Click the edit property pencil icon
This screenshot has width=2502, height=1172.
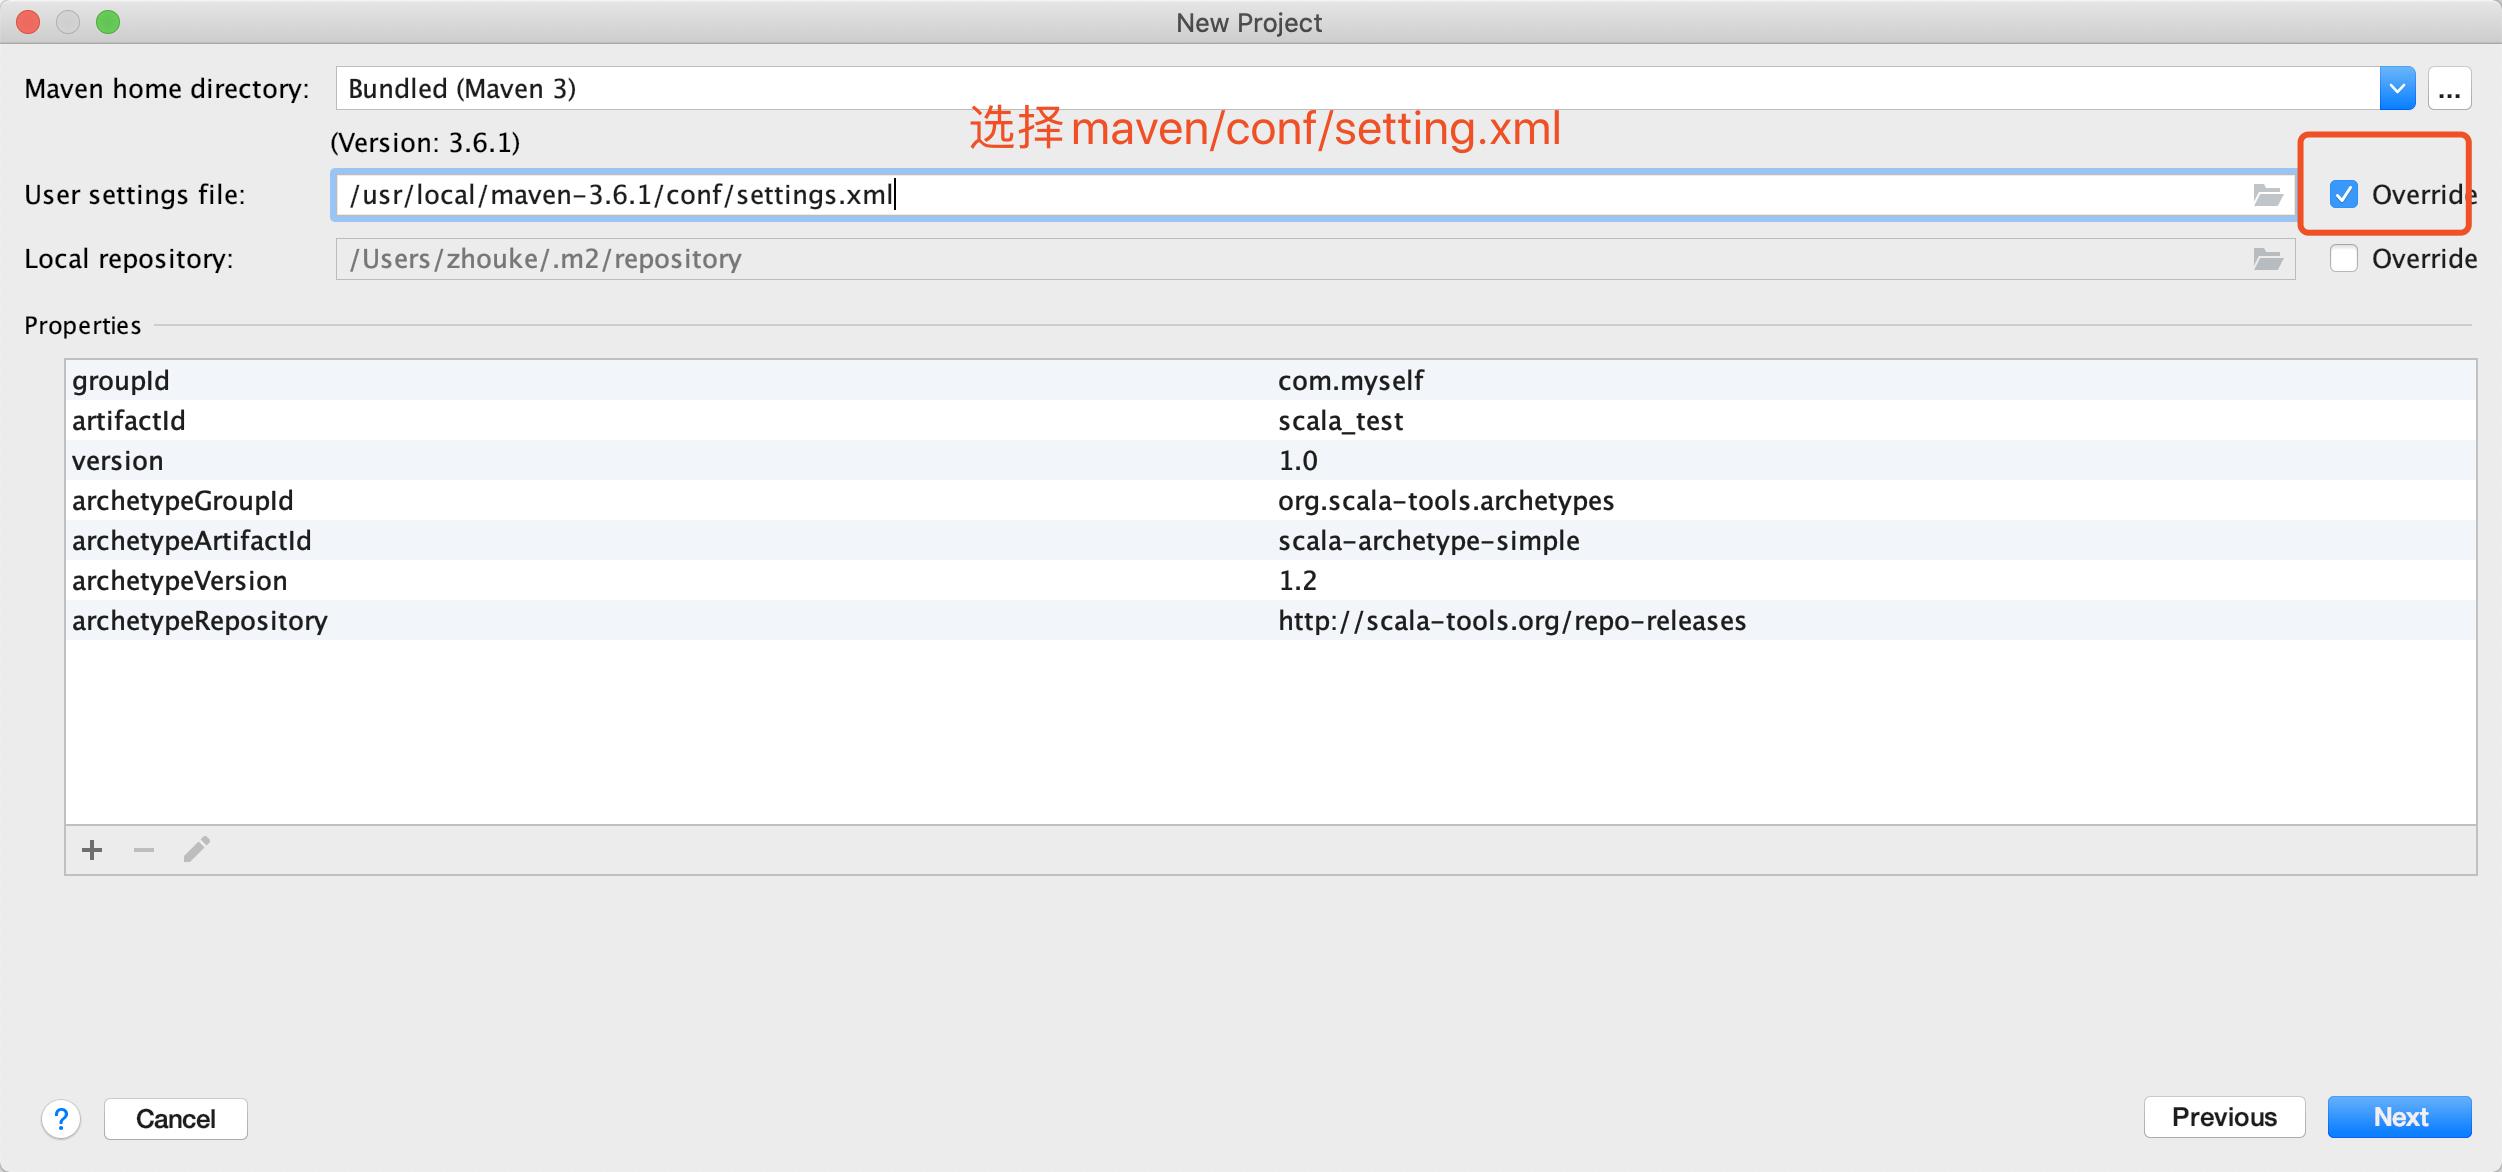tap(197, 850)
